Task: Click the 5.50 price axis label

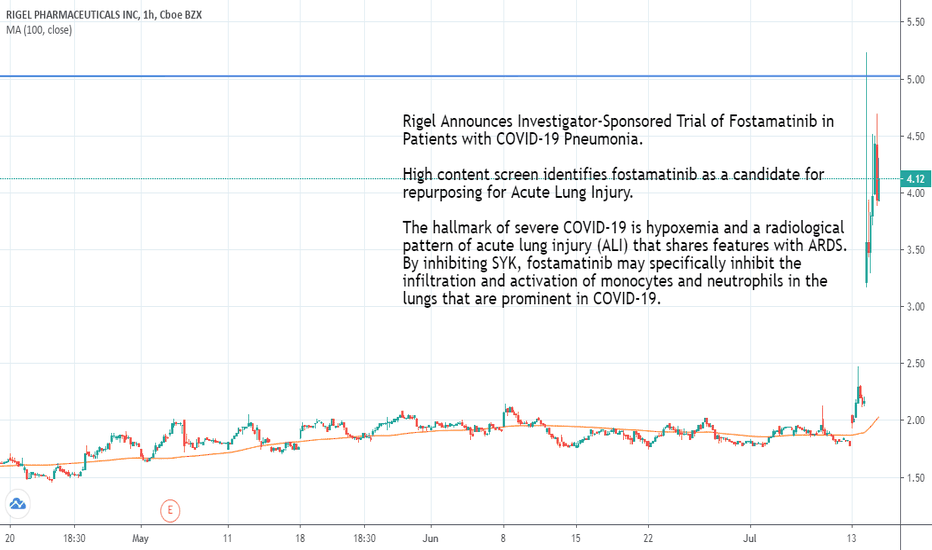Action: pyautogui.click(x=915, y=22)
